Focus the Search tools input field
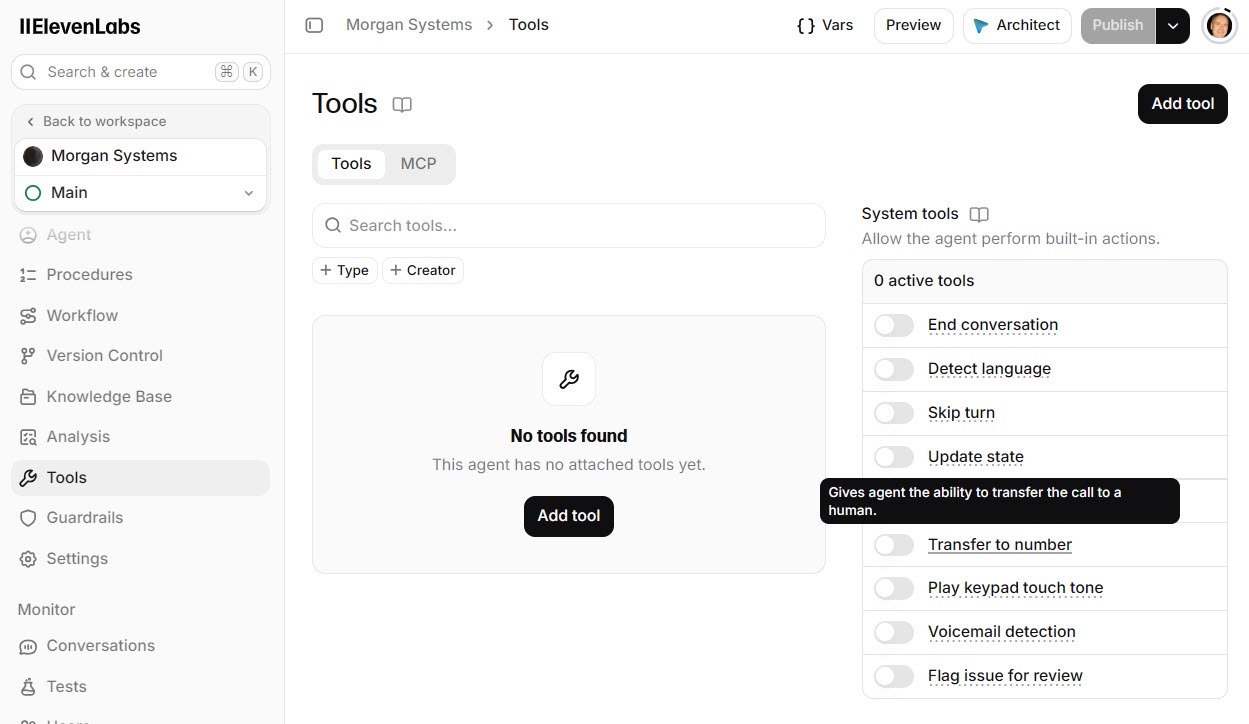The width and height of the screenshot is (1249, 724). tap(569, 226)
